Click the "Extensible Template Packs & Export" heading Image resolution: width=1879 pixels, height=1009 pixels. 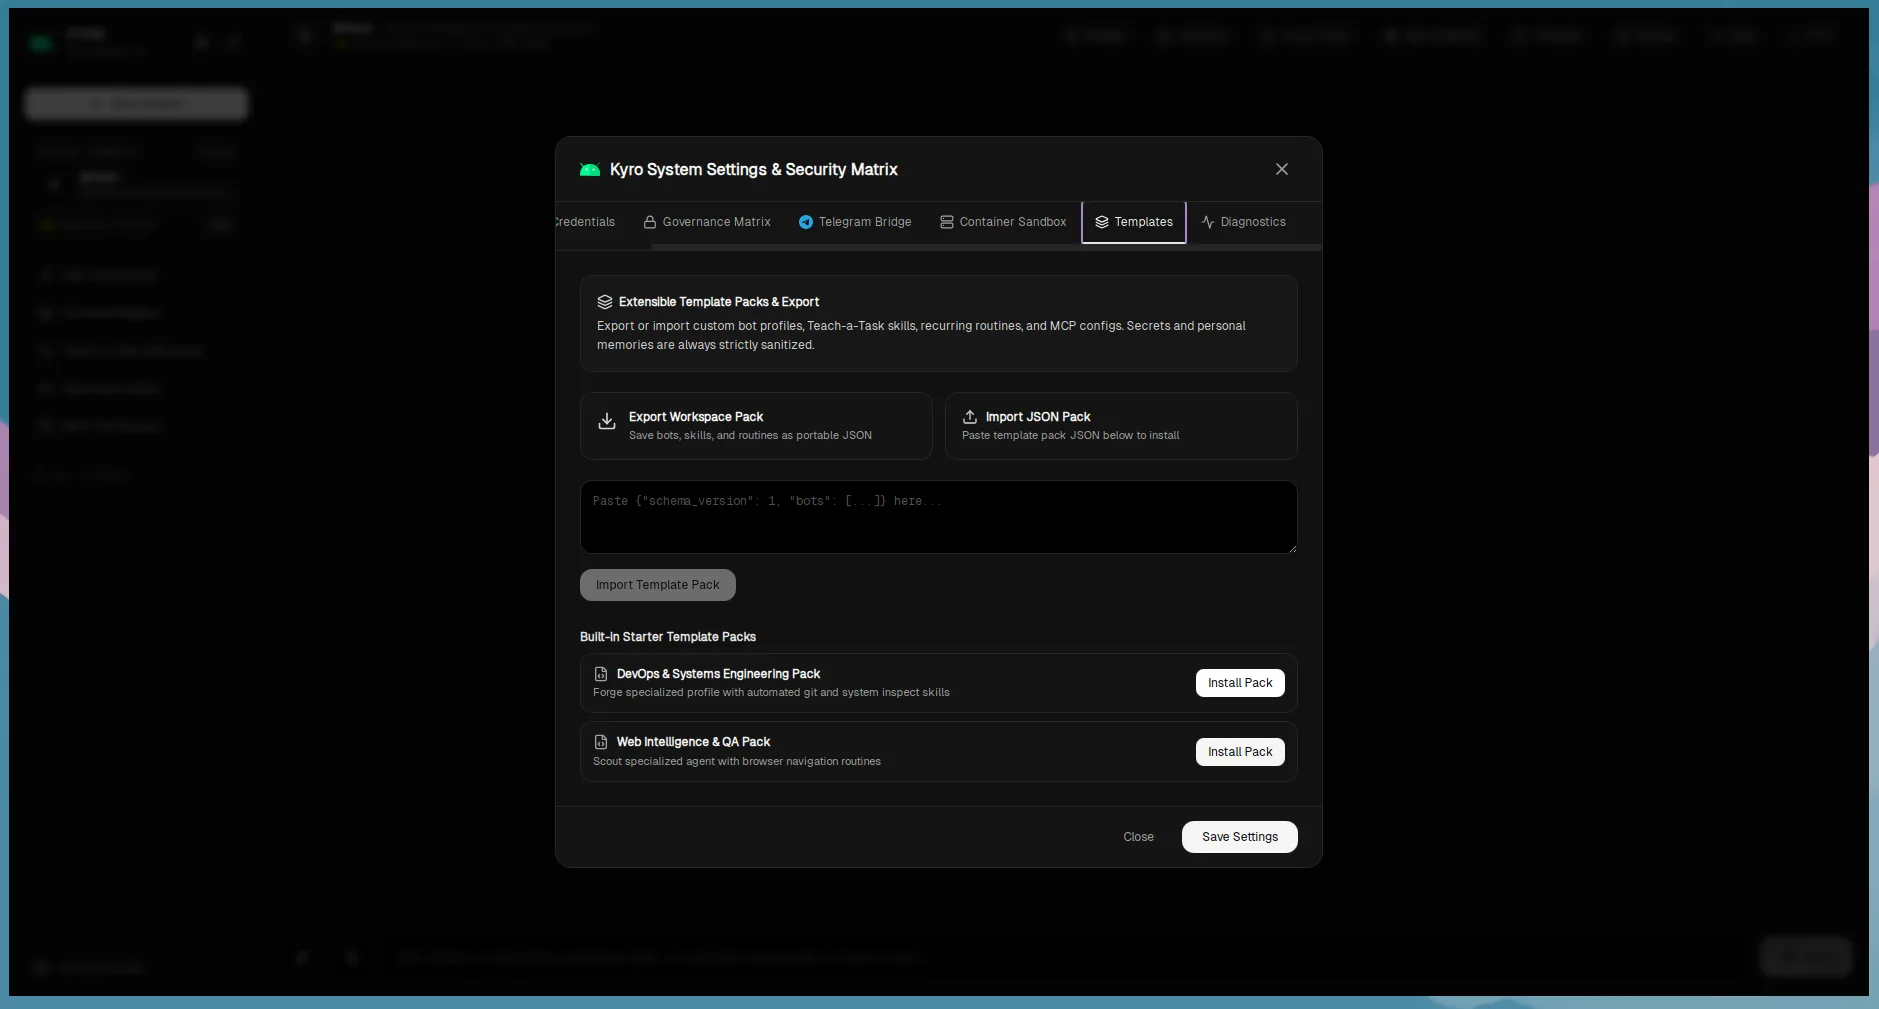[719, 302]
